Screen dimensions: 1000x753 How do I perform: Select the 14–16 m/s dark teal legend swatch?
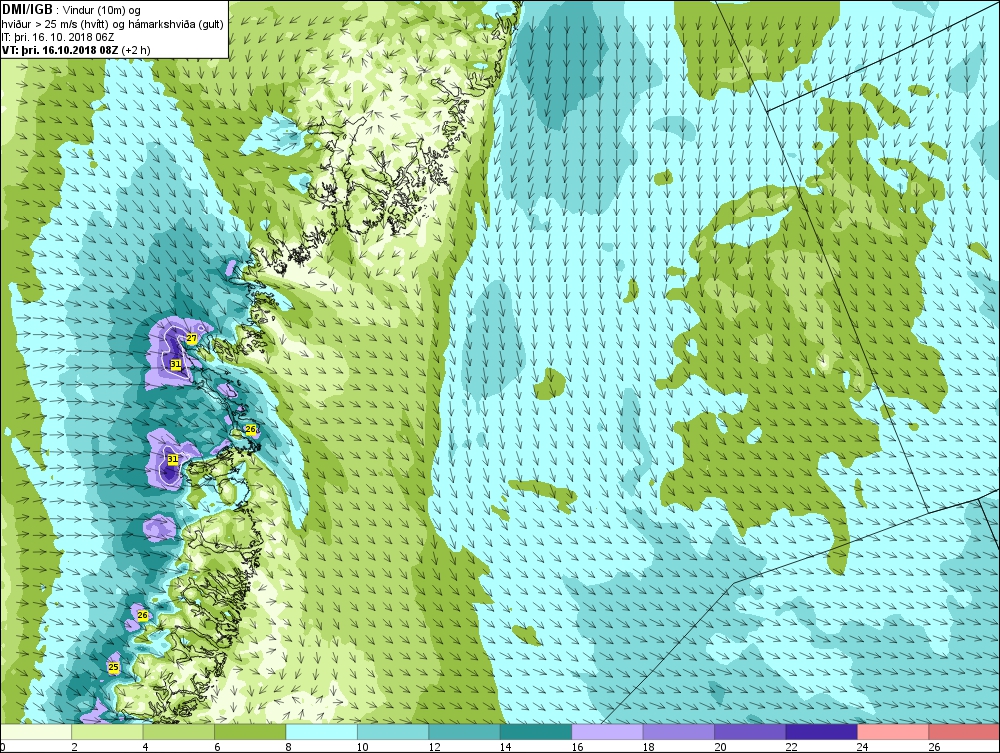pos(536,732)
